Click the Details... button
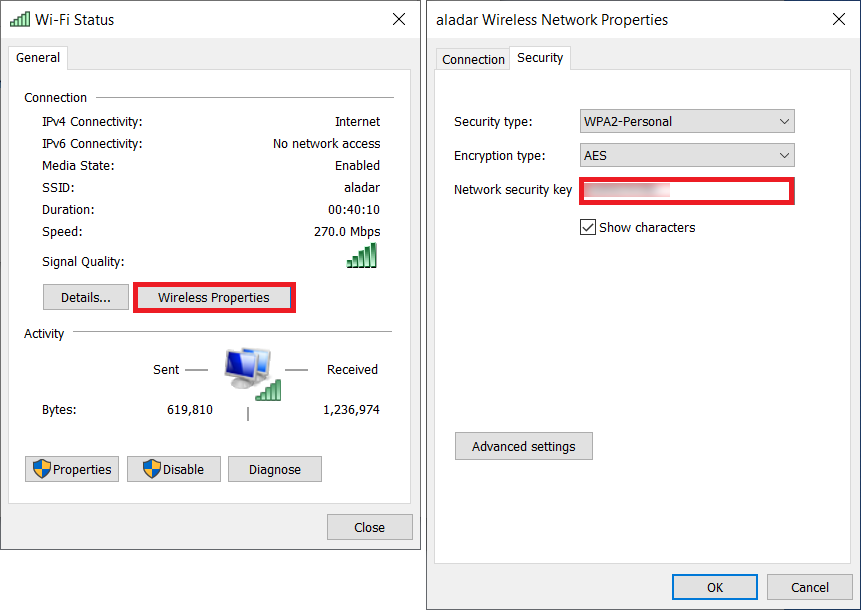862x612 pixels. (86, 297)
